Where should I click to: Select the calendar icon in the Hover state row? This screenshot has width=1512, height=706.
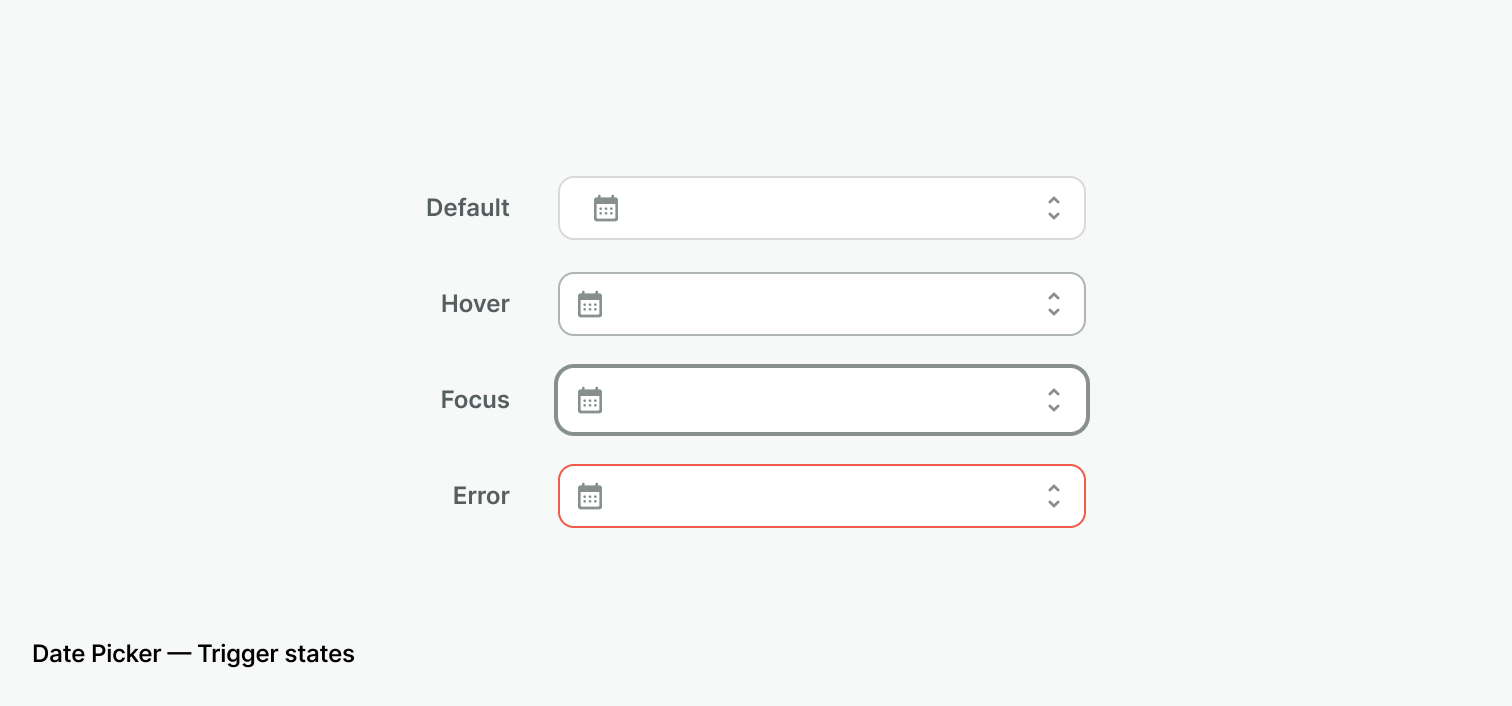pos(590,304)
